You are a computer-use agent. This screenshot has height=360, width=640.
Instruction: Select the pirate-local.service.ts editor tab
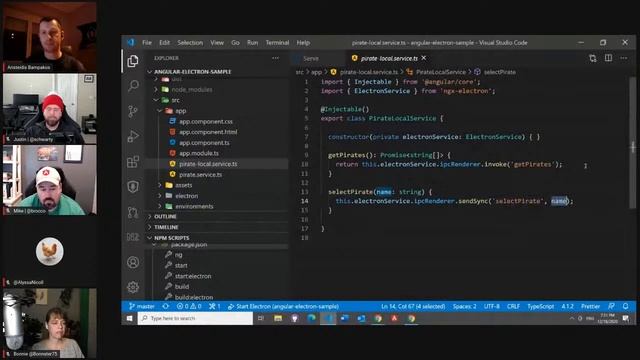point(389,58)
